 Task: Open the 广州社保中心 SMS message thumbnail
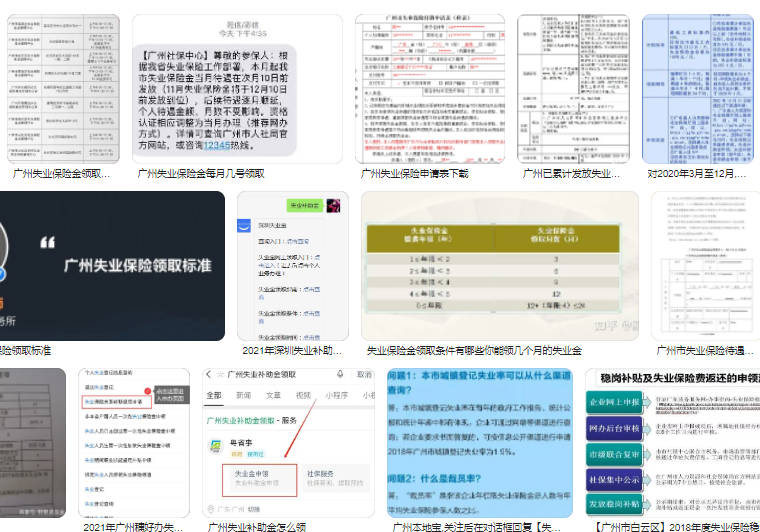(237, 89)
